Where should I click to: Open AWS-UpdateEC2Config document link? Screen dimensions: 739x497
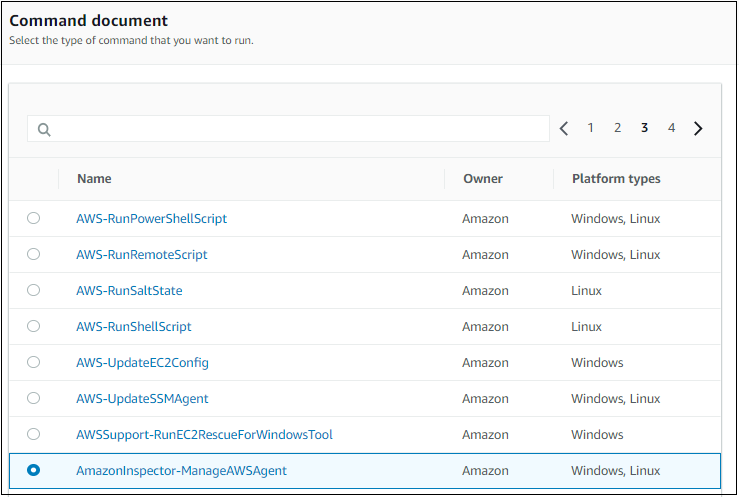pyautogui.click(x=142, y=363)
